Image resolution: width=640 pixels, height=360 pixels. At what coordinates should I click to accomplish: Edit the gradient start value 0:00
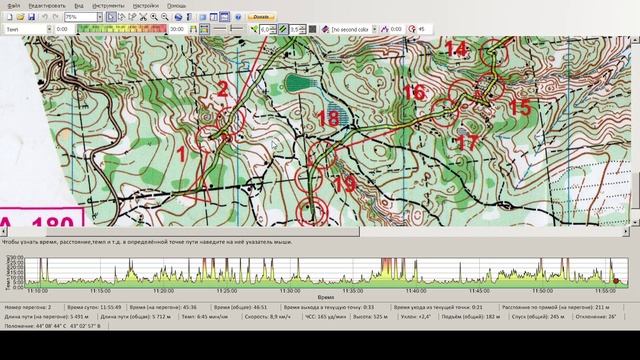pyautogui.click(x=64, y=29)
